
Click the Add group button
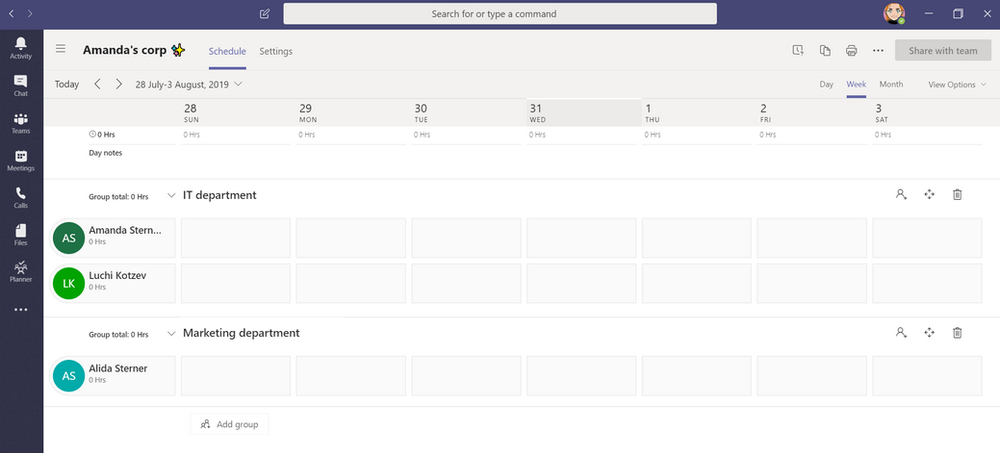click(x=230, y=424)
